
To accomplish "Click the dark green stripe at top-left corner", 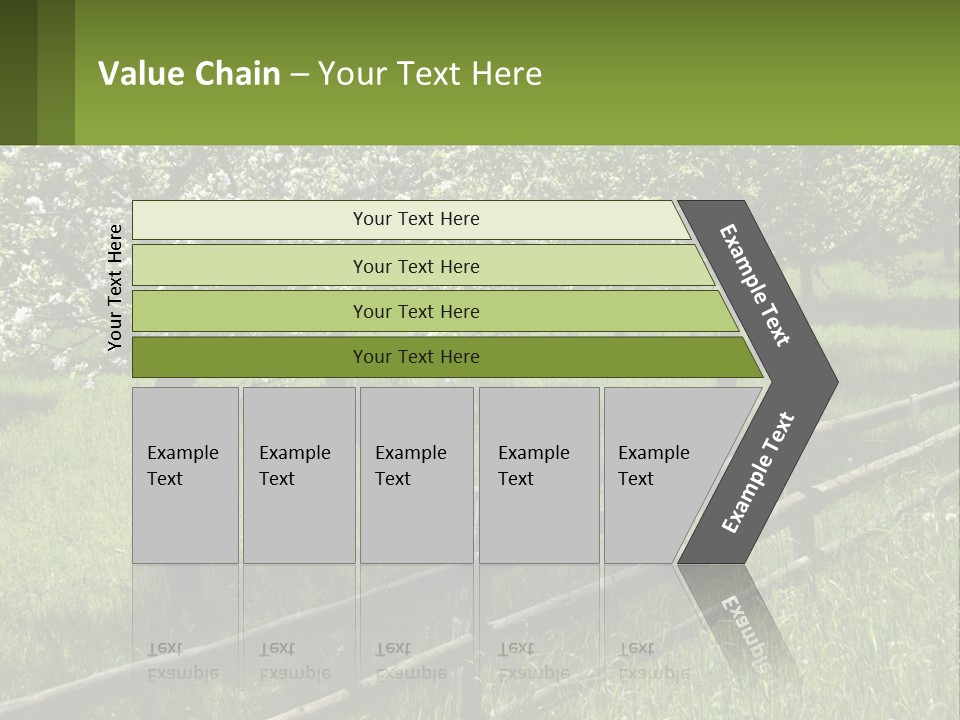I will click(18, 72).
